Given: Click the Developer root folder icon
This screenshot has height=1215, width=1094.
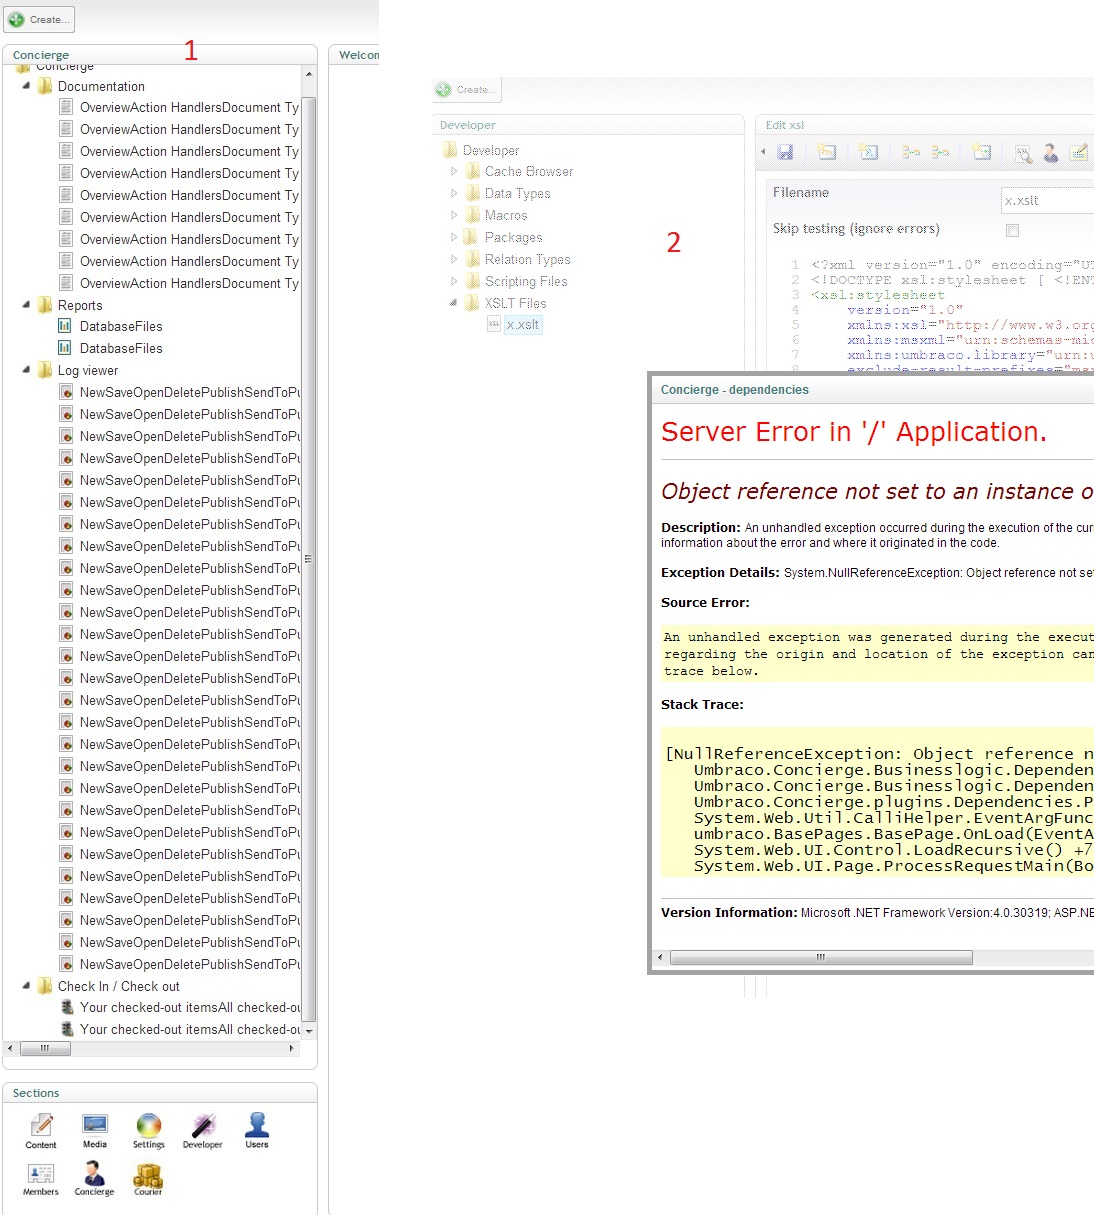Looking at the screenshot, I should (450, 150).
